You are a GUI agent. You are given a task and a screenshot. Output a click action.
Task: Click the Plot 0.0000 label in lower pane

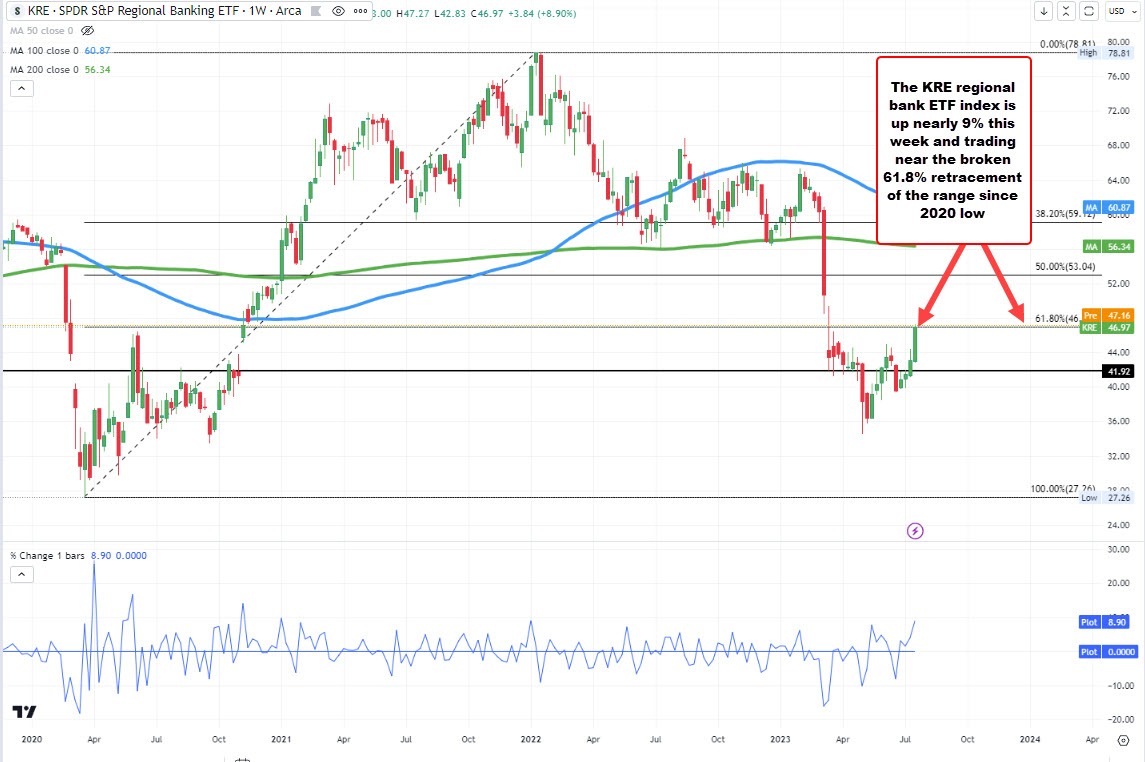[x=1108, y=651]
